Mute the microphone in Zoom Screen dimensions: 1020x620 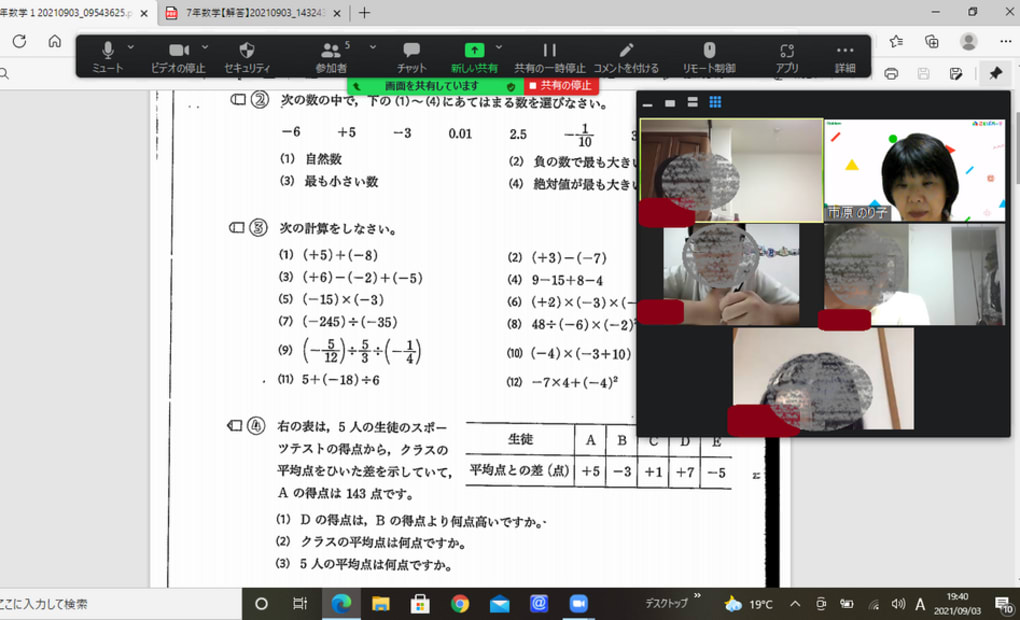(x=110, y=48)
